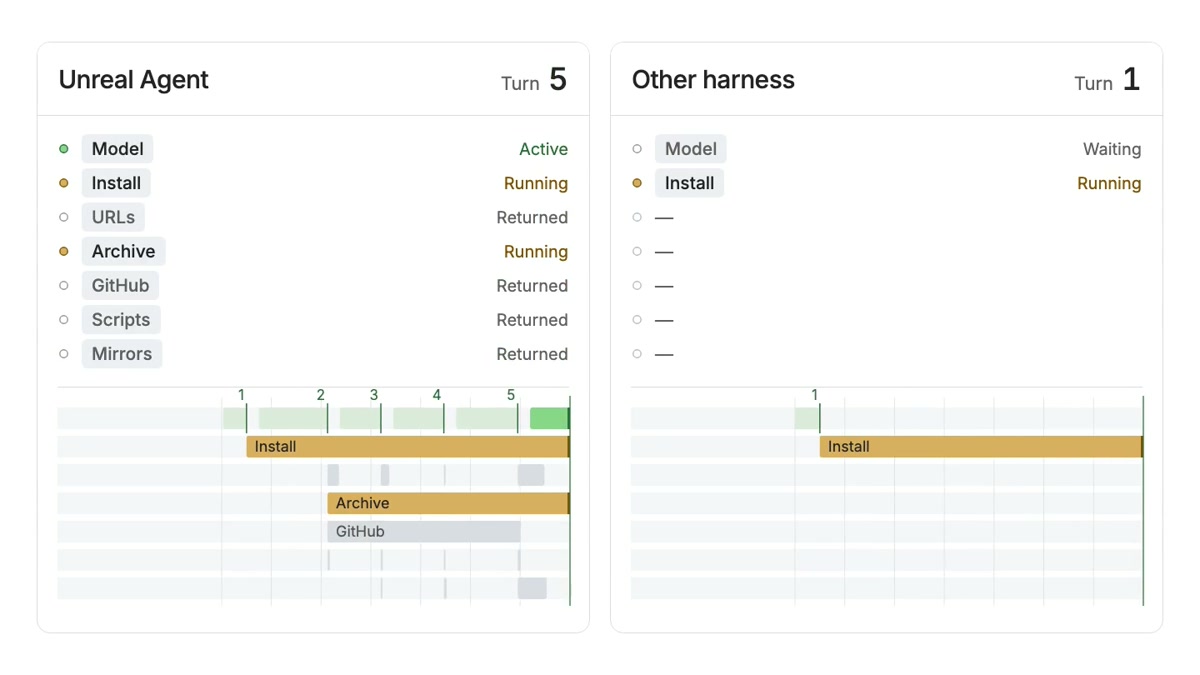Select the Model chip in Other harness
This screenshot has width=1200, height=675.
[690, 149]
